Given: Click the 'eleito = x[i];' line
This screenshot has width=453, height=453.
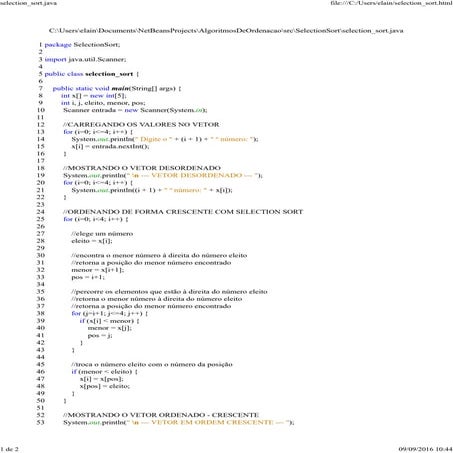Looking at the screenshot, I should [92, 241].
